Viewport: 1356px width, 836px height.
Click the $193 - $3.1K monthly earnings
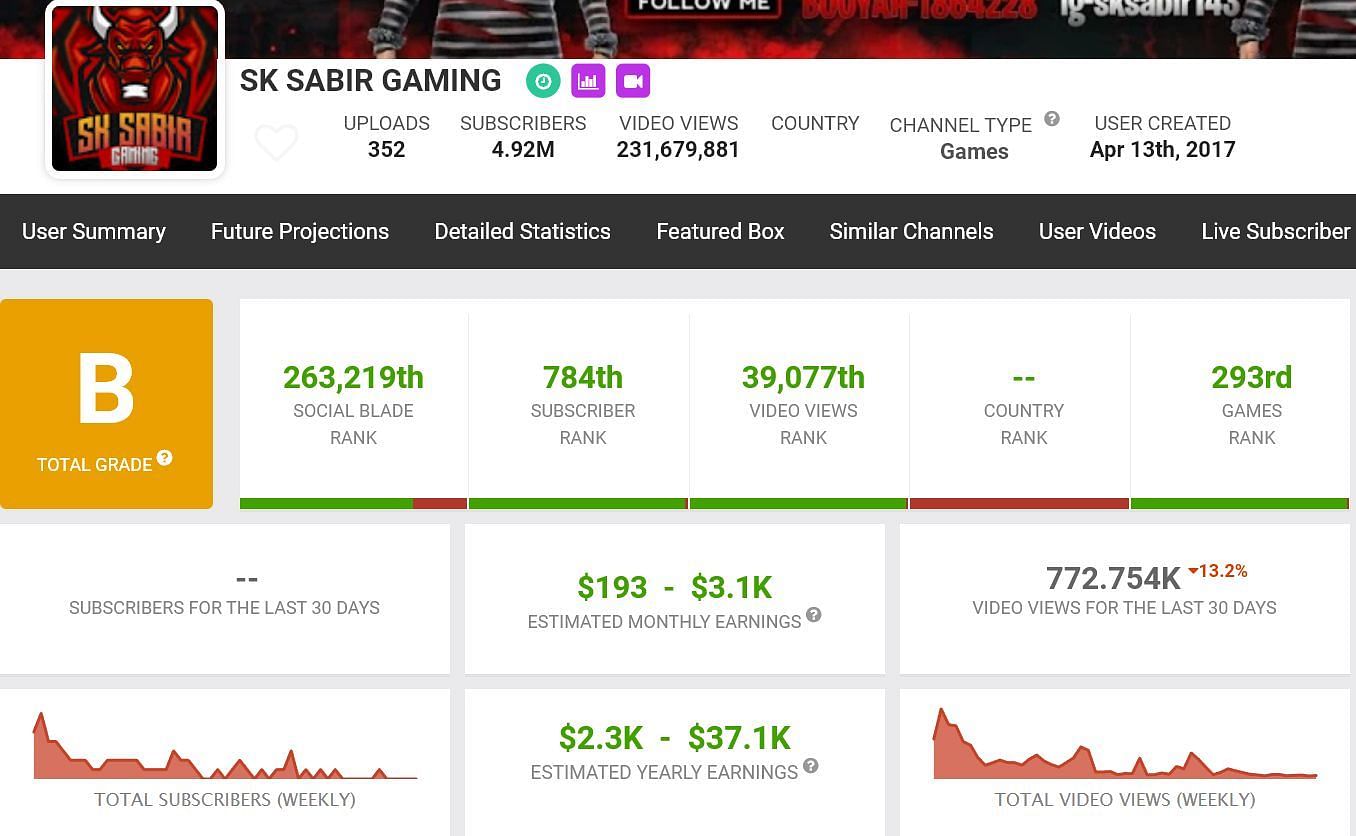click(x=674, y=587)
